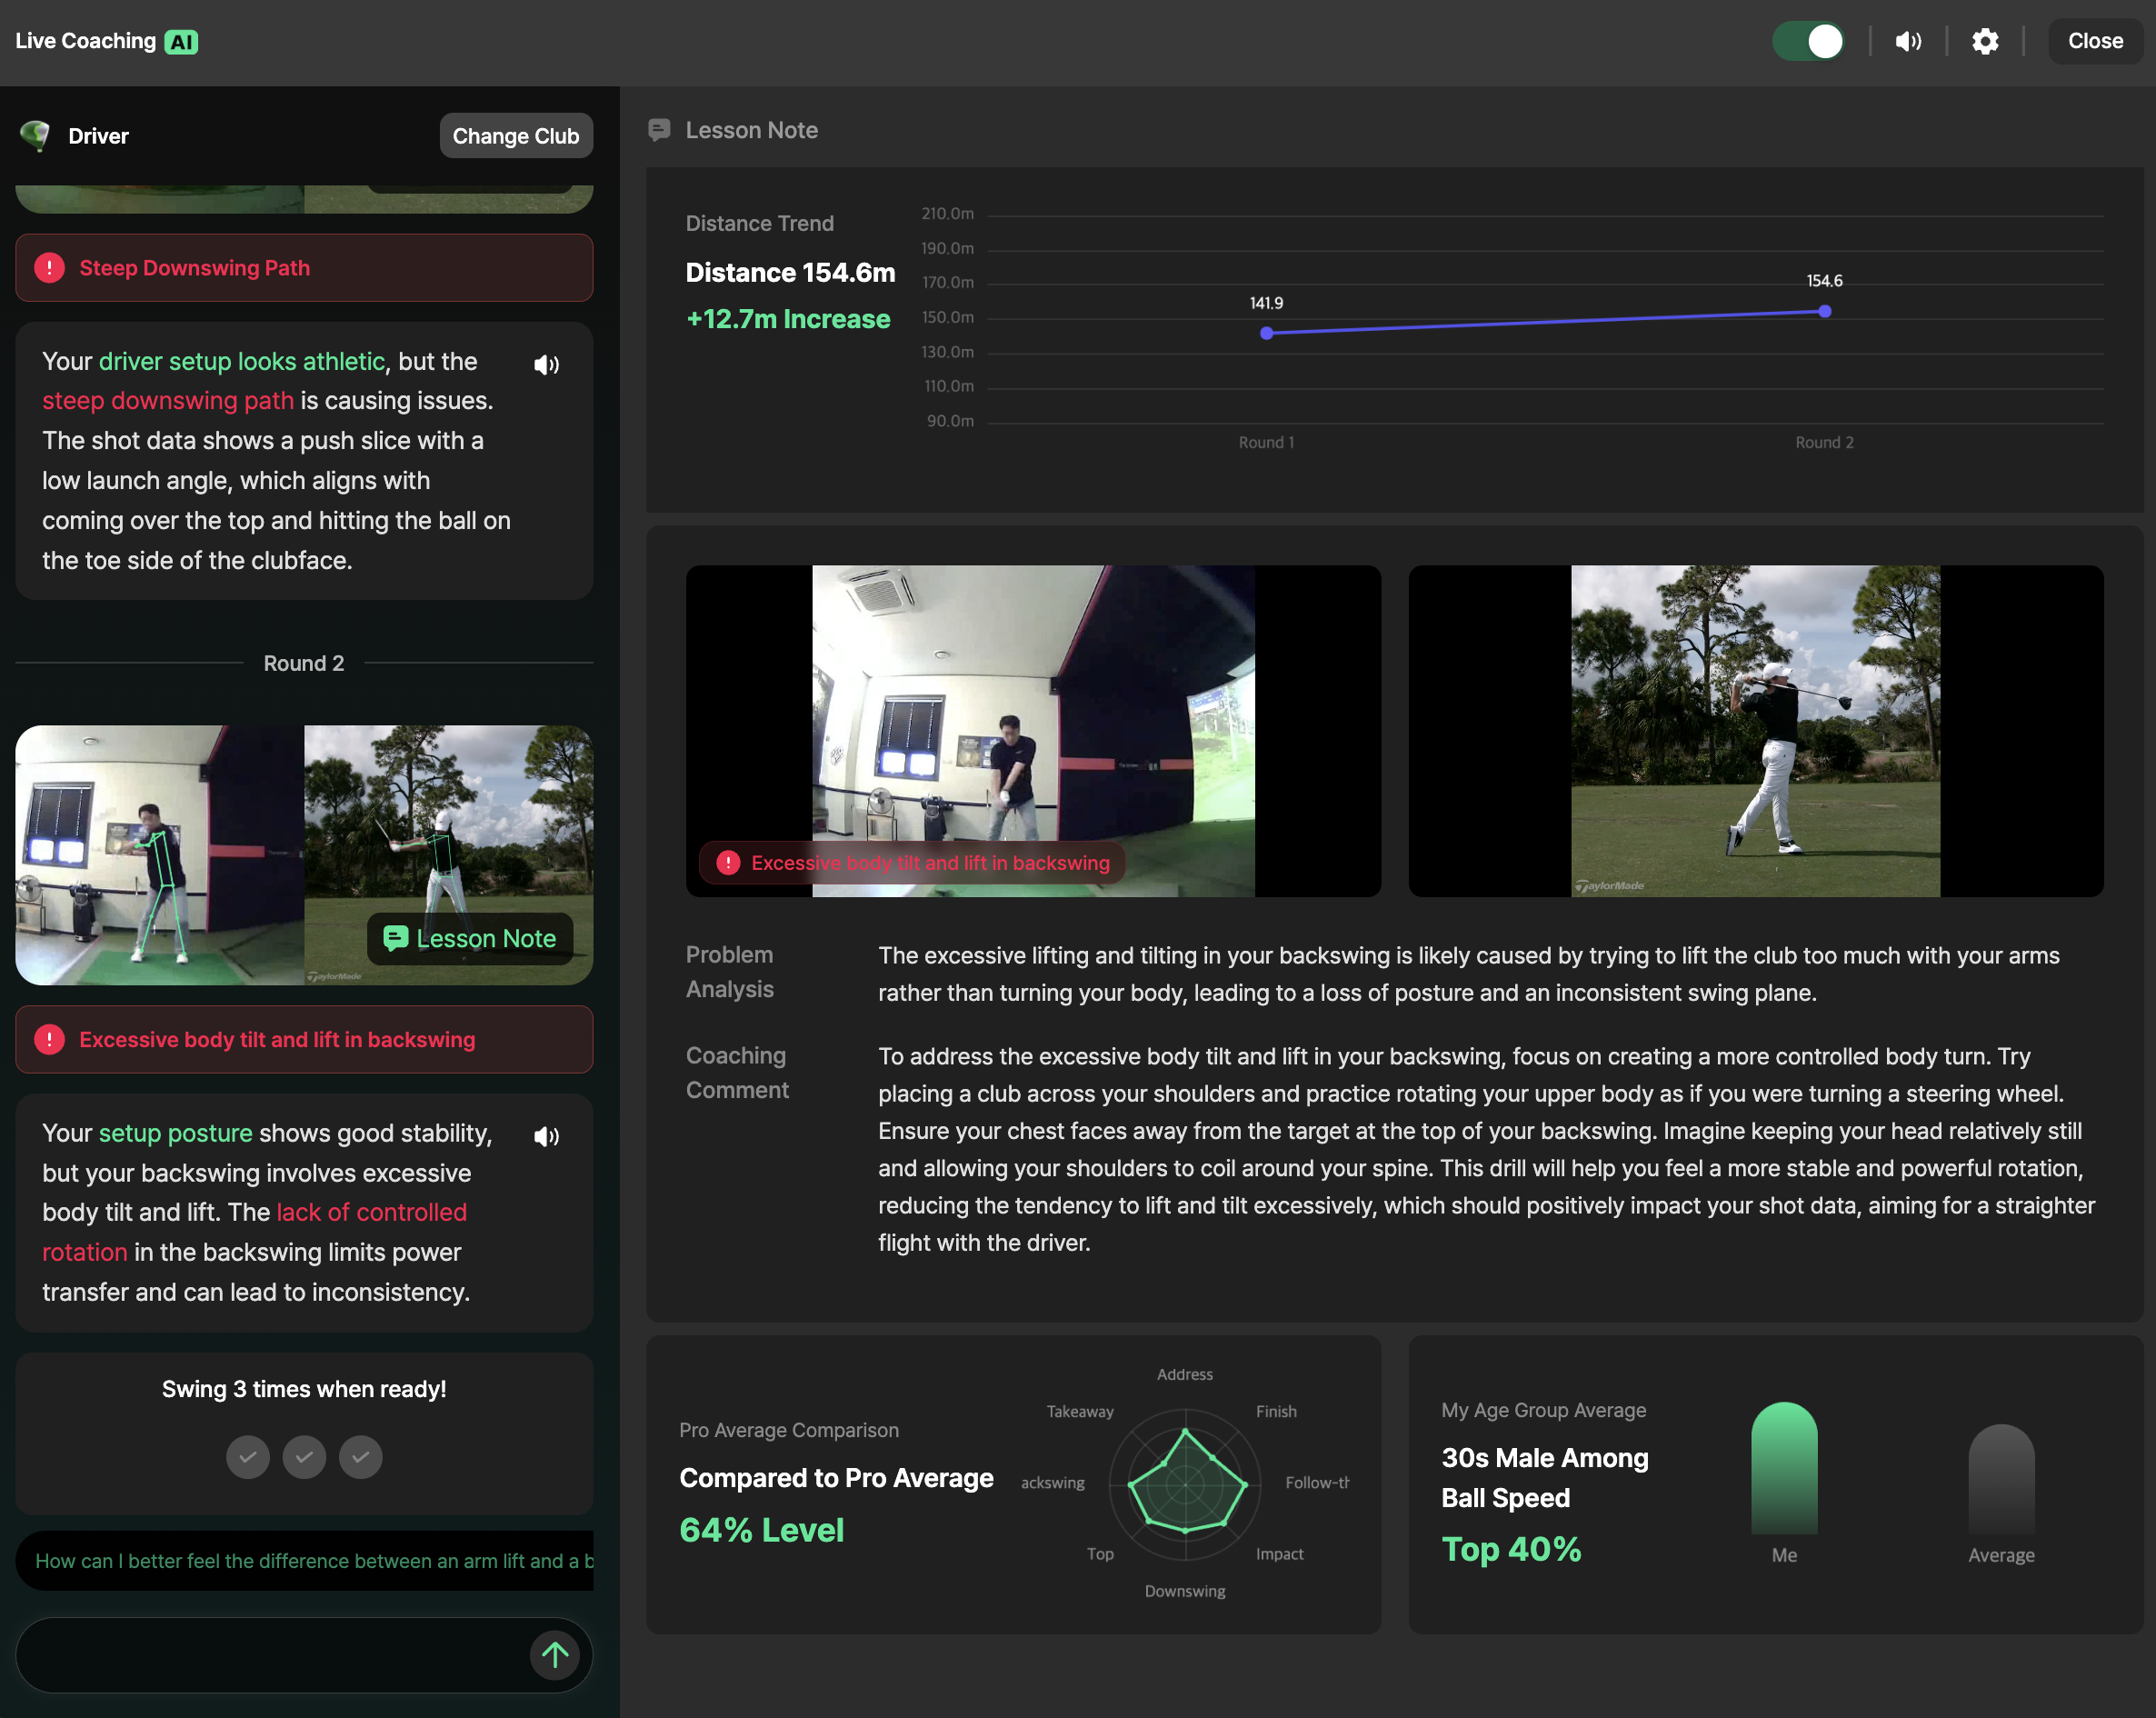Open settings via the gear icon
This screenshot has height=1718, width=2156.
[1985, 41]
